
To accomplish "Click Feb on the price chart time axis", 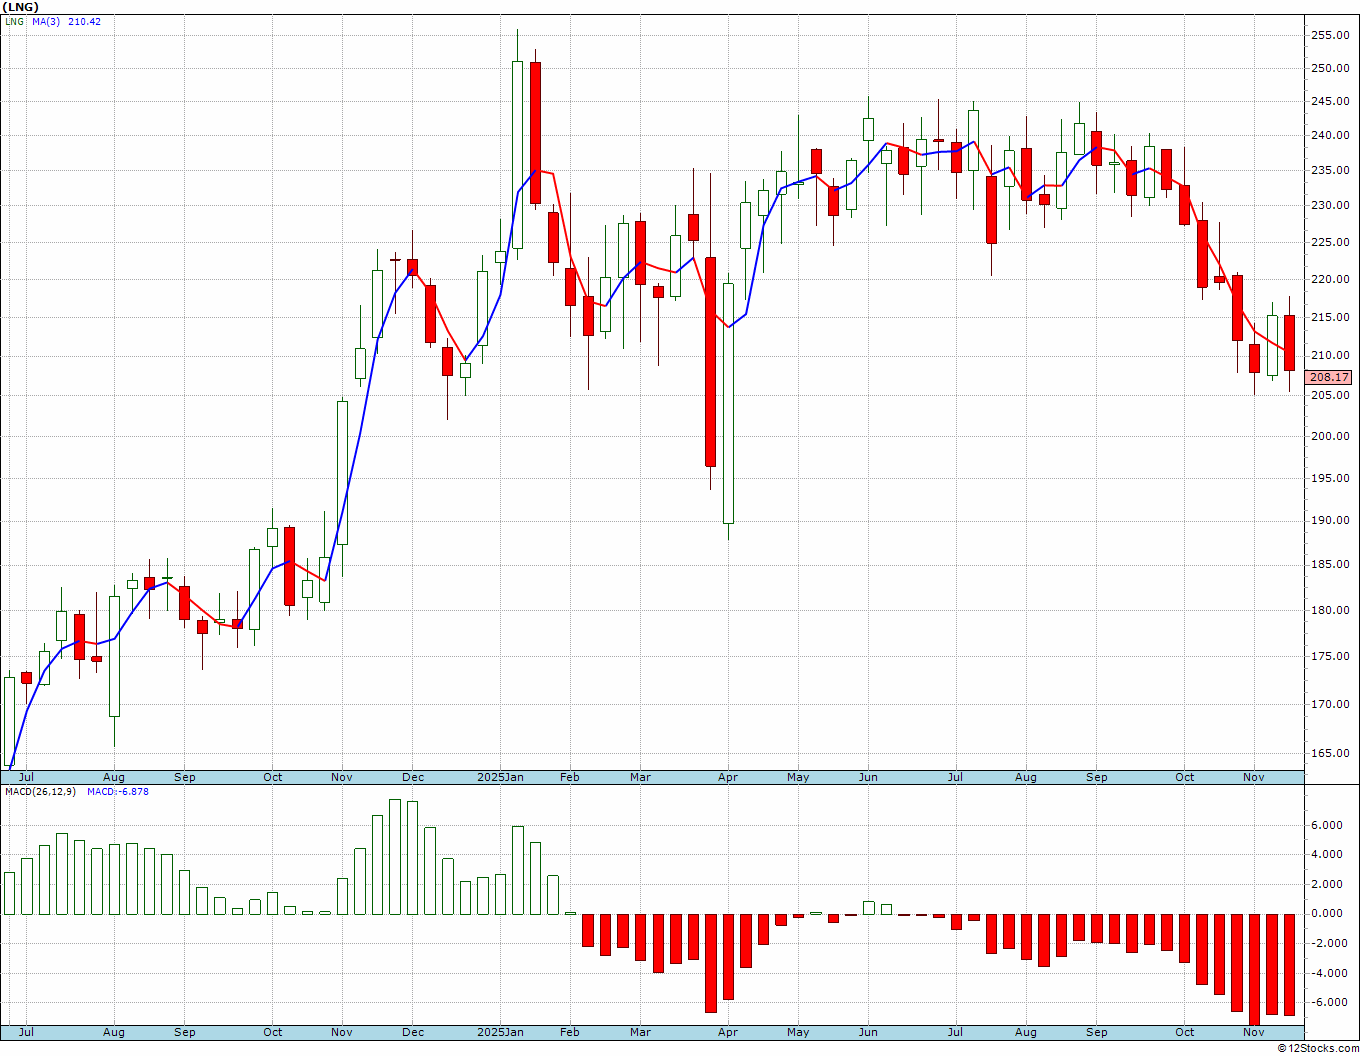I will click(x=570, y=777).
